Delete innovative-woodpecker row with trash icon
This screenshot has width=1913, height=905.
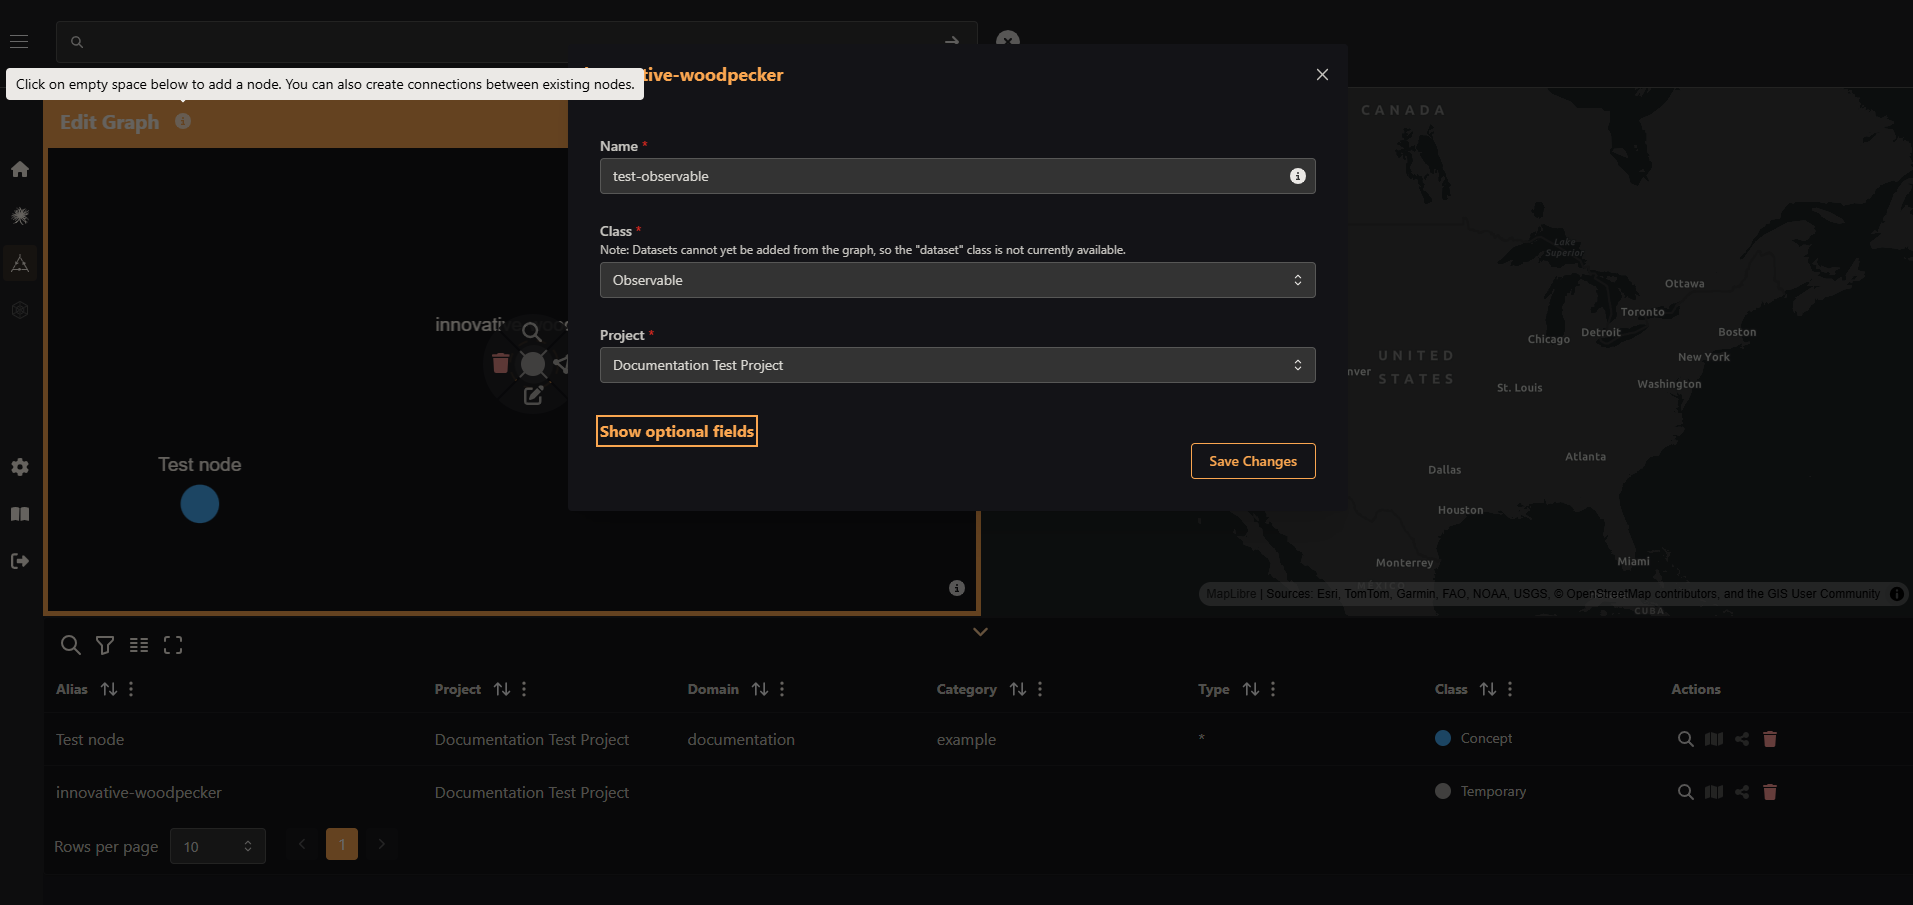[x=1770, y=792]
